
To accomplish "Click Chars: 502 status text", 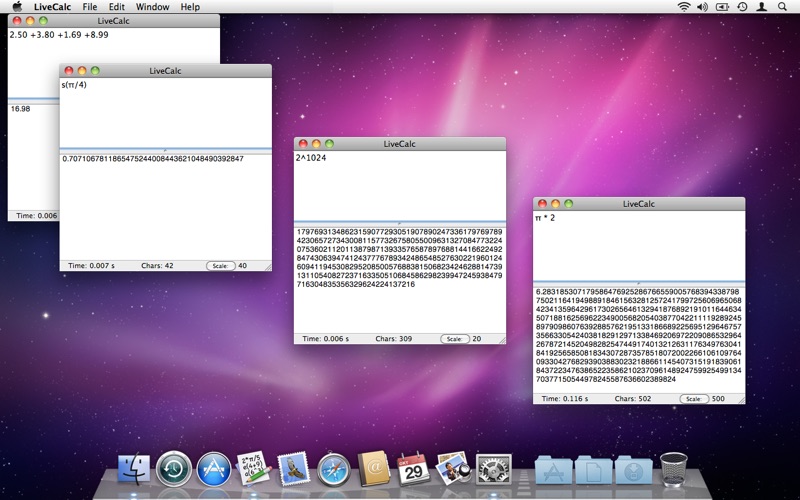I will 633,399.
